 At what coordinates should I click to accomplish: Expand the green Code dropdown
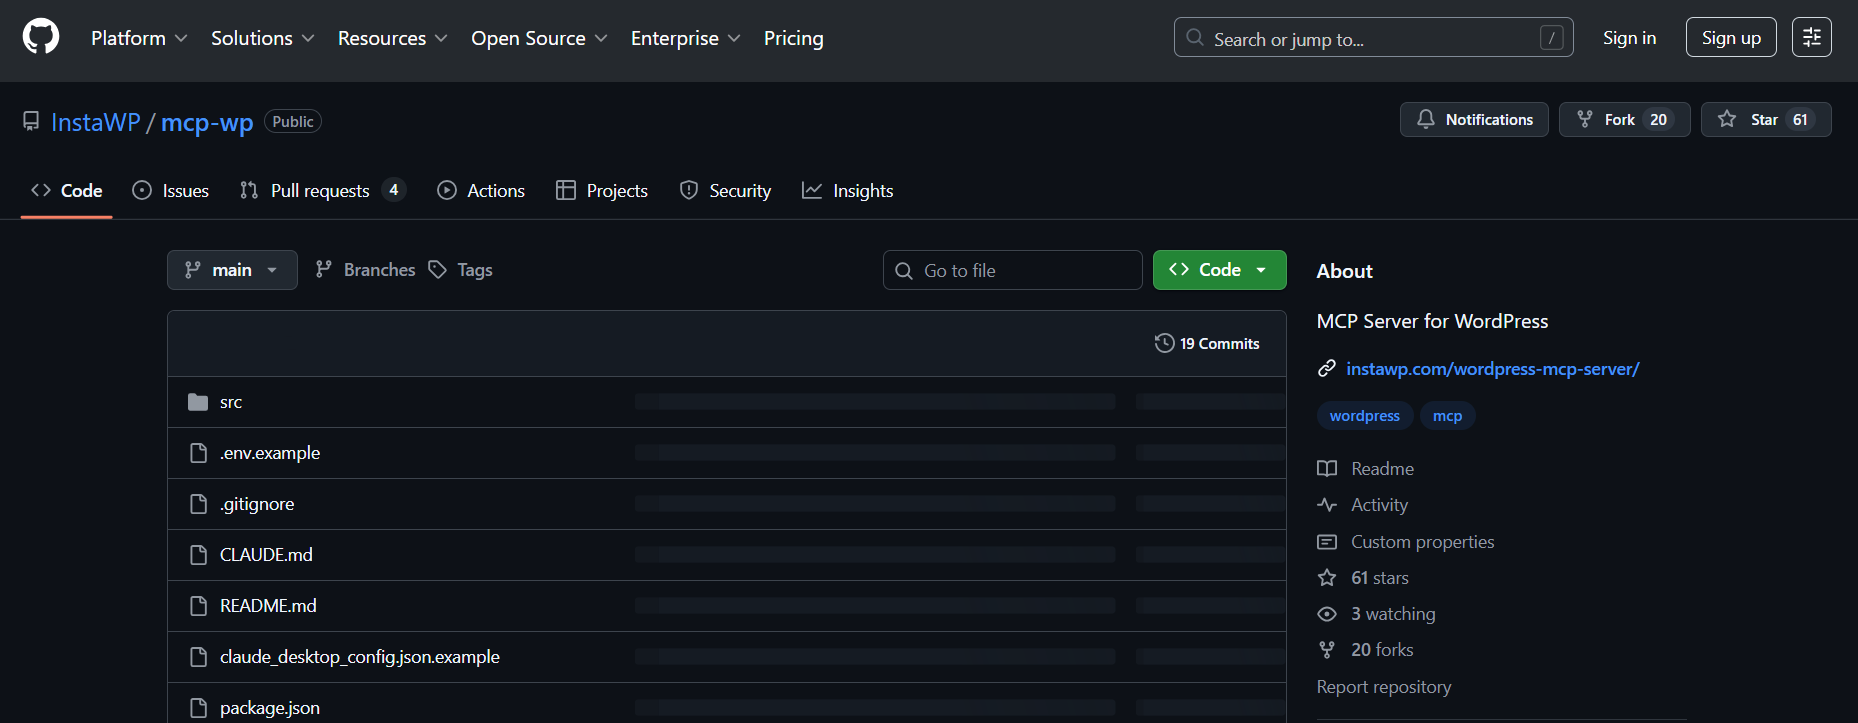click(1219, 270)
